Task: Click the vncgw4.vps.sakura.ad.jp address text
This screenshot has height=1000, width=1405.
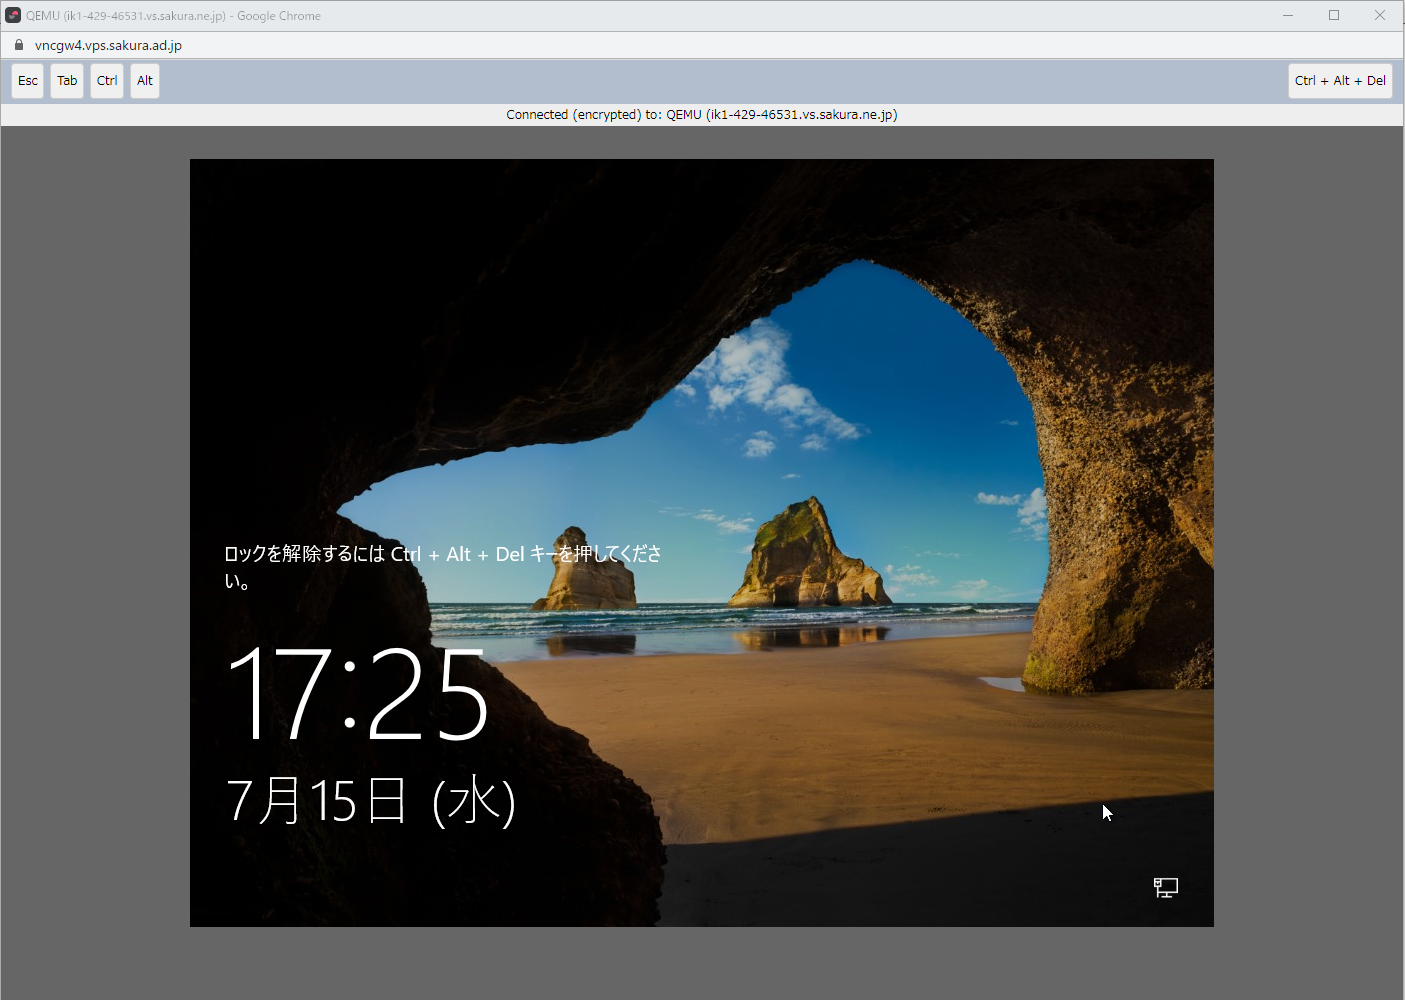Action: (x=108, y=45)
